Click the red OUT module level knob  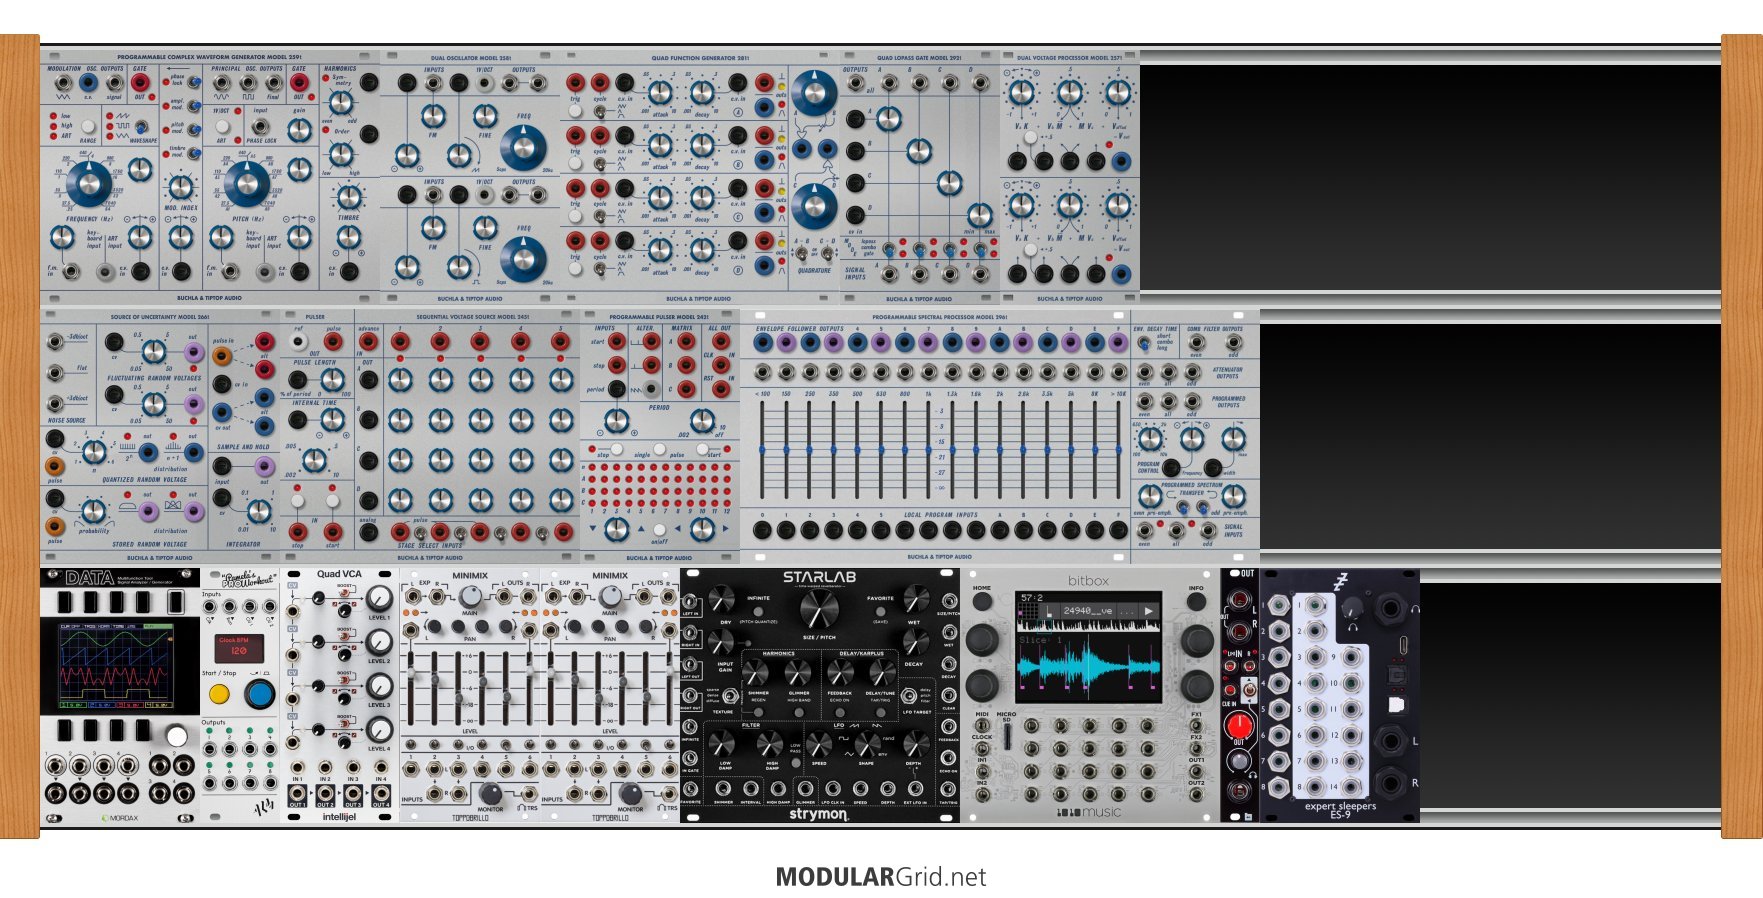(1239, 725)
